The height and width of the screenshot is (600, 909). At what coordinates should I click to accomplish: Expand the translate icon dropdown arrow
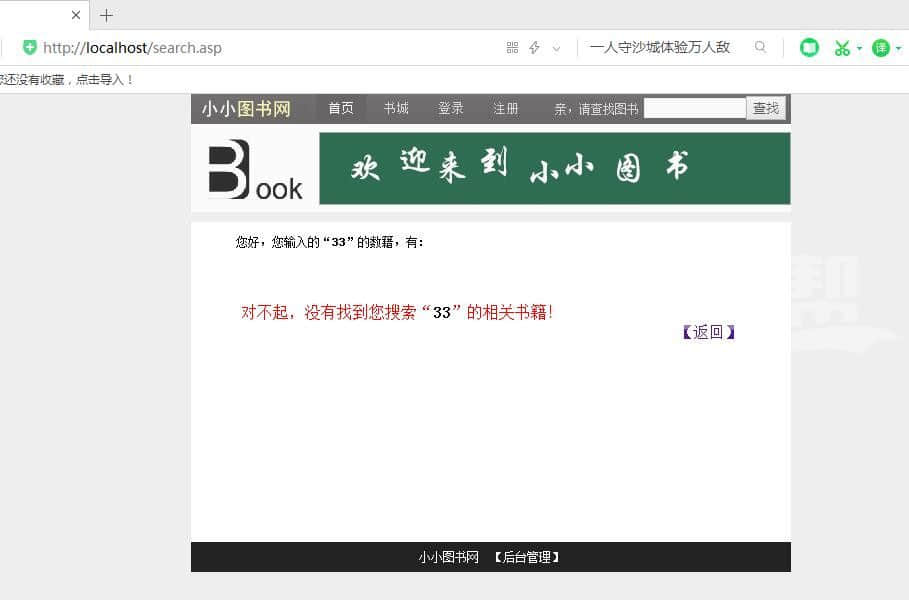click(898, 48)
